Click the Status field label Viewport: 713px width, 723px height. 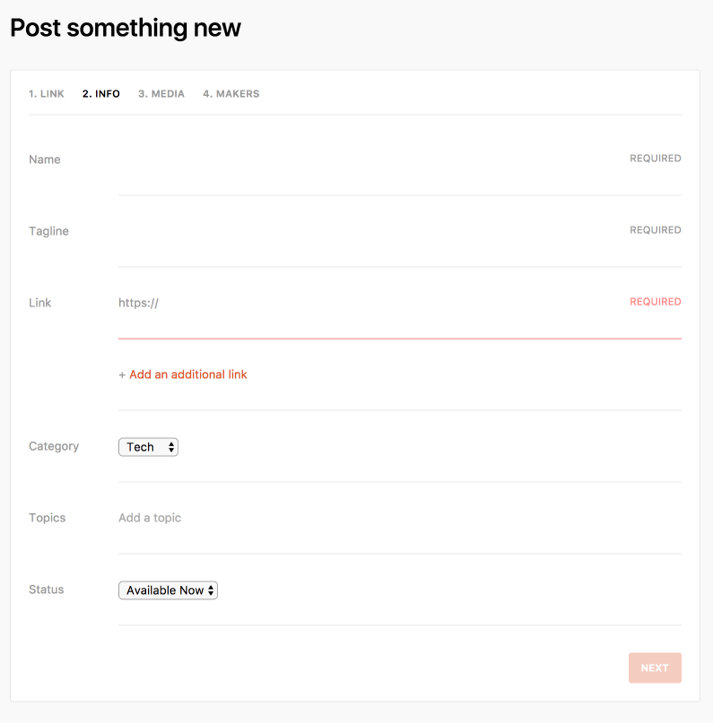[x=46, y=589]
